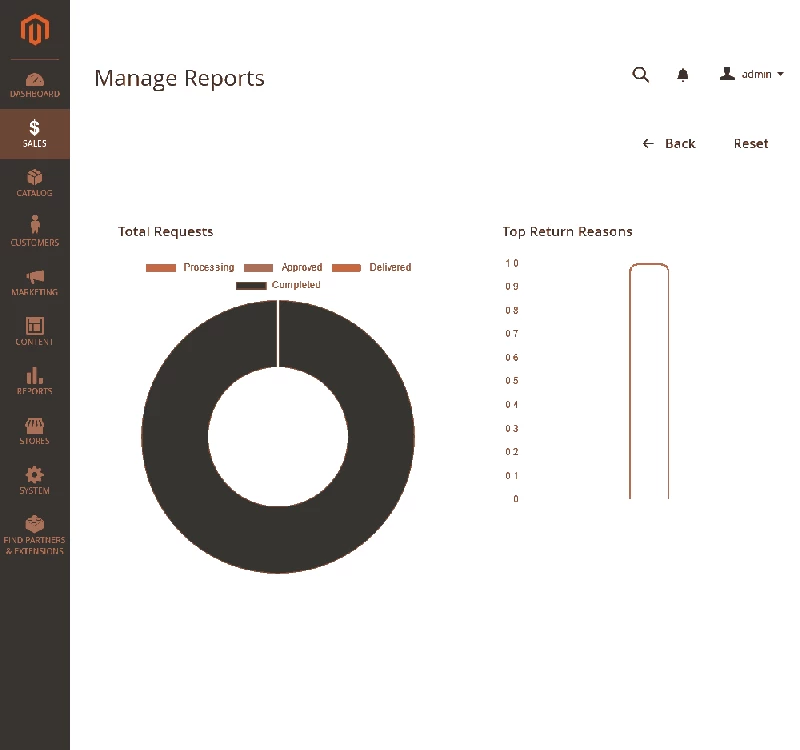Toggle Processing legend color swatch
800x750 pixels.
click(x=161, y=268)
